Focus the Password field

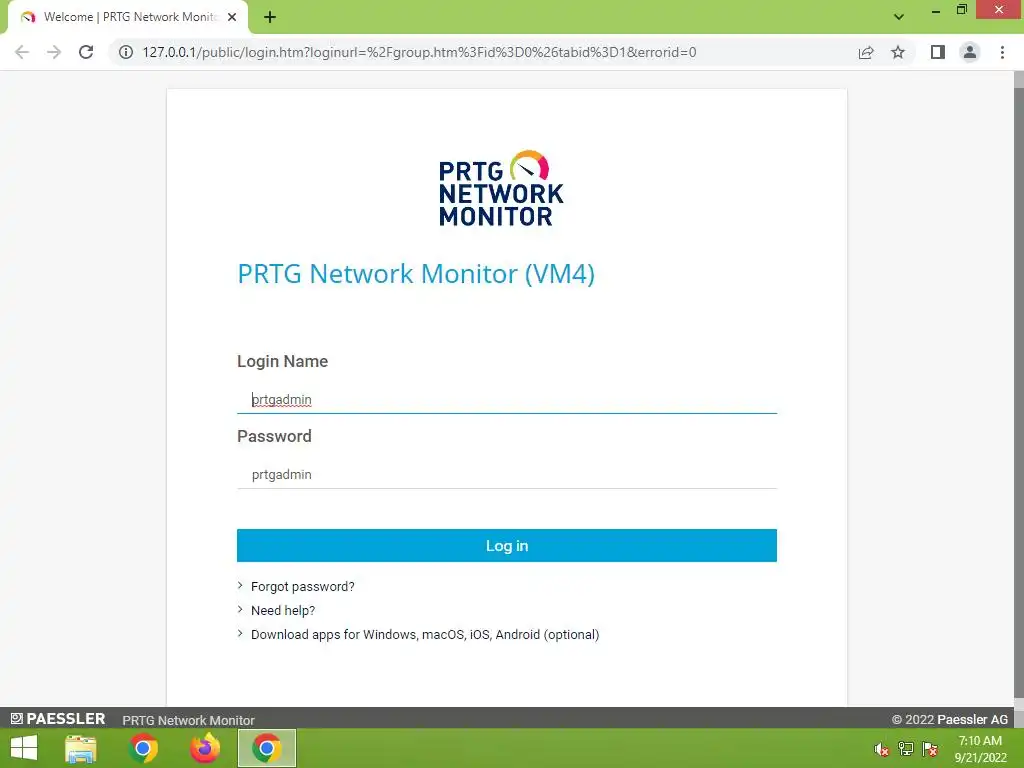click(x=507, y=474)
